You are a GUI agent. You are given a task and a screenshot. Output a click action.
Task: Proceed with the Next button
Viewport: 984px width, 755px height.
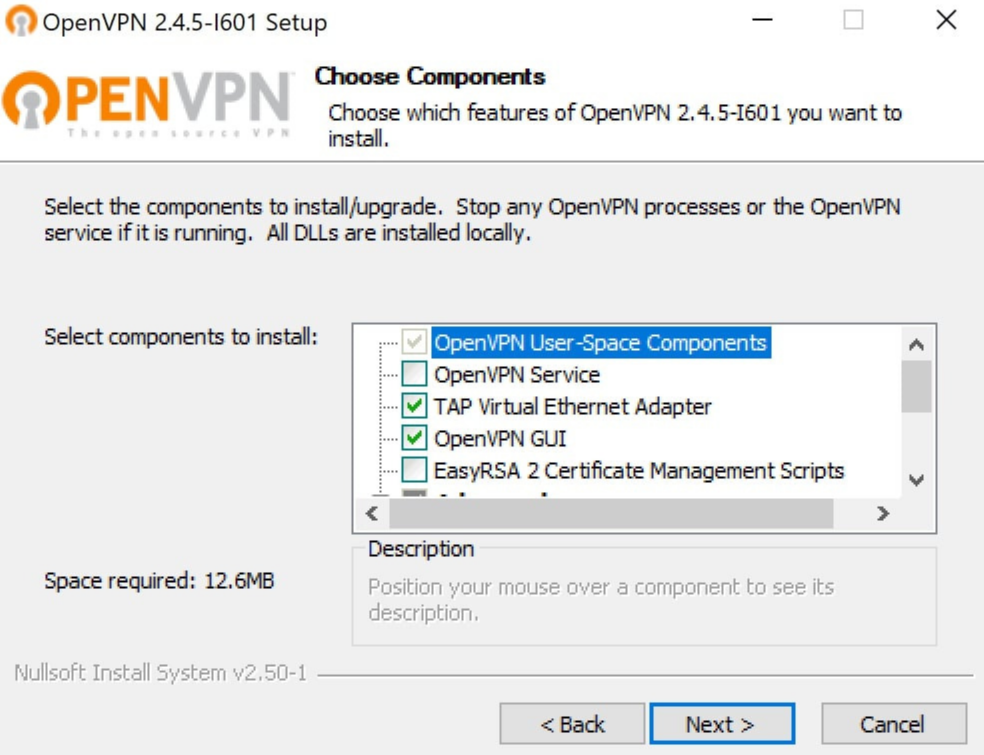tap(722, 724)
